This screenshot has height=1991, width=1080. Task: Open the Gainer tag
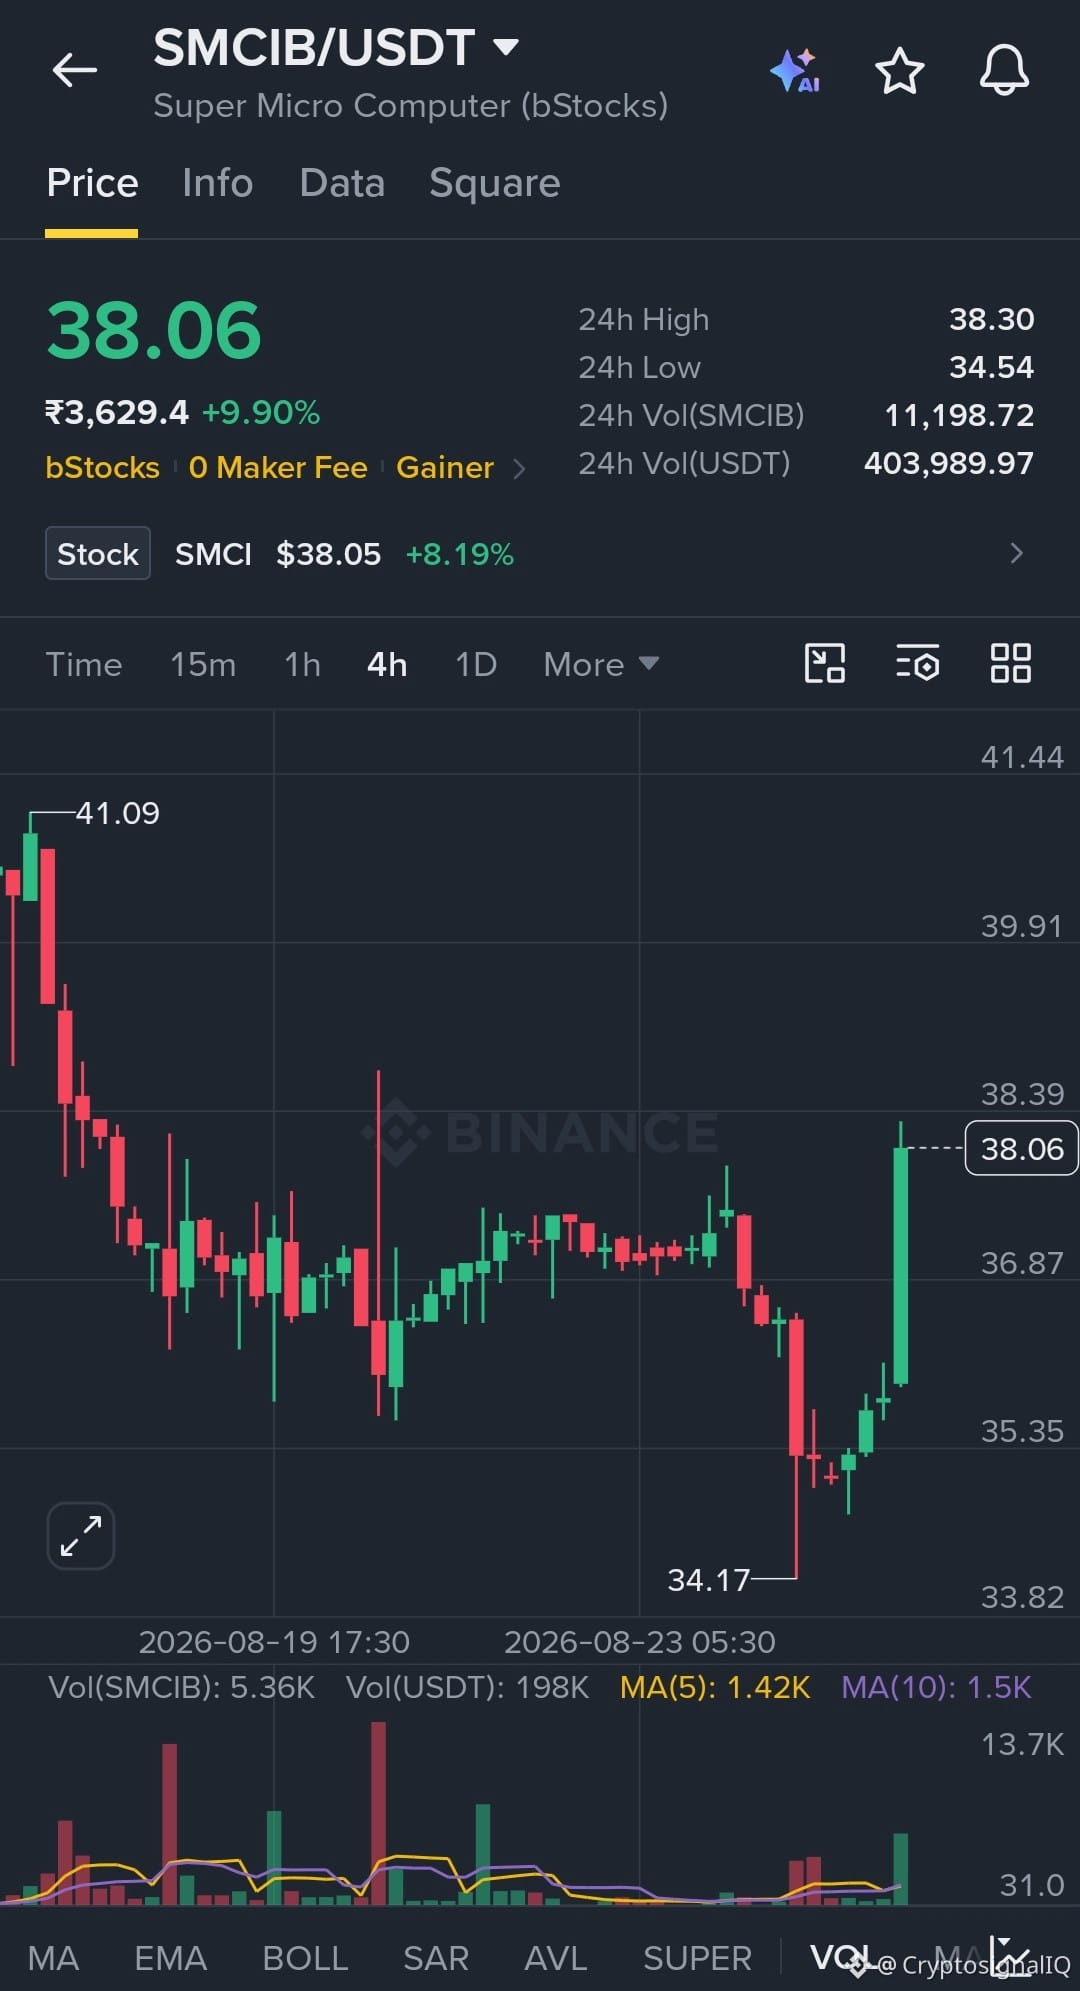coord(445,468)
